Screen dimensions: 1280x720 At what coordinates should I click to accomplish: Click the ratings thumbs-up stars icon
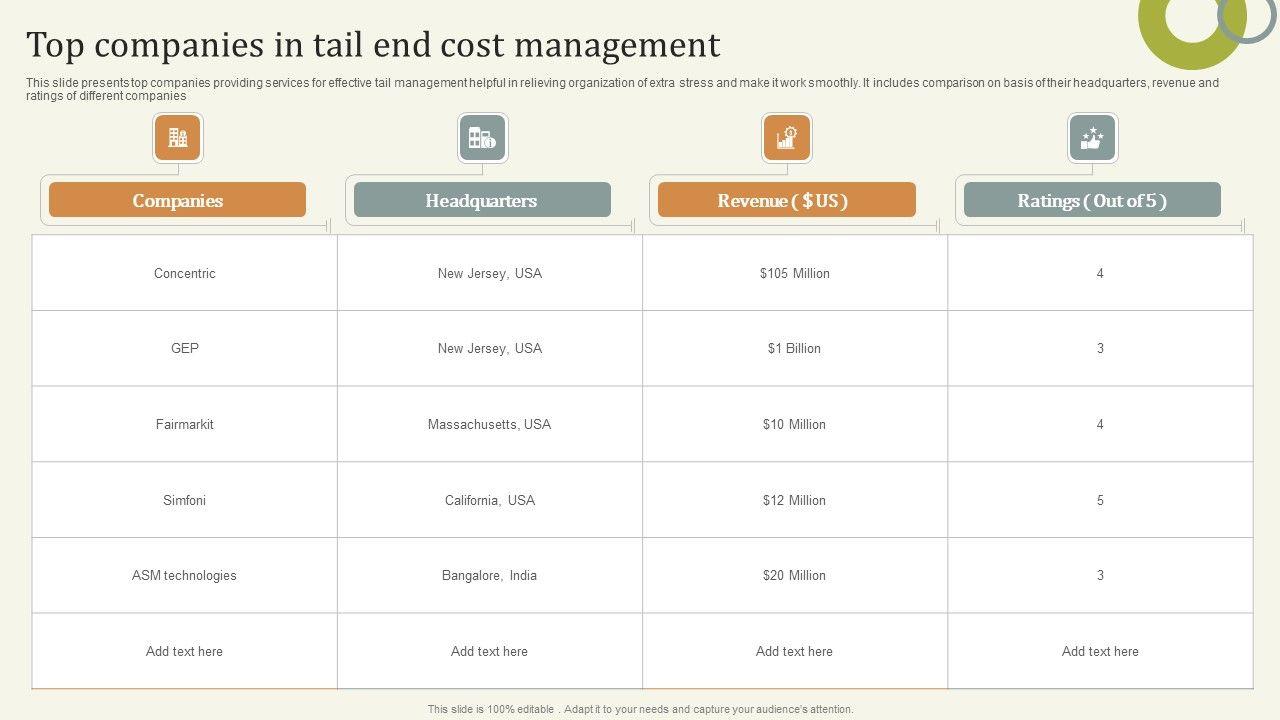pos(1092,138)
